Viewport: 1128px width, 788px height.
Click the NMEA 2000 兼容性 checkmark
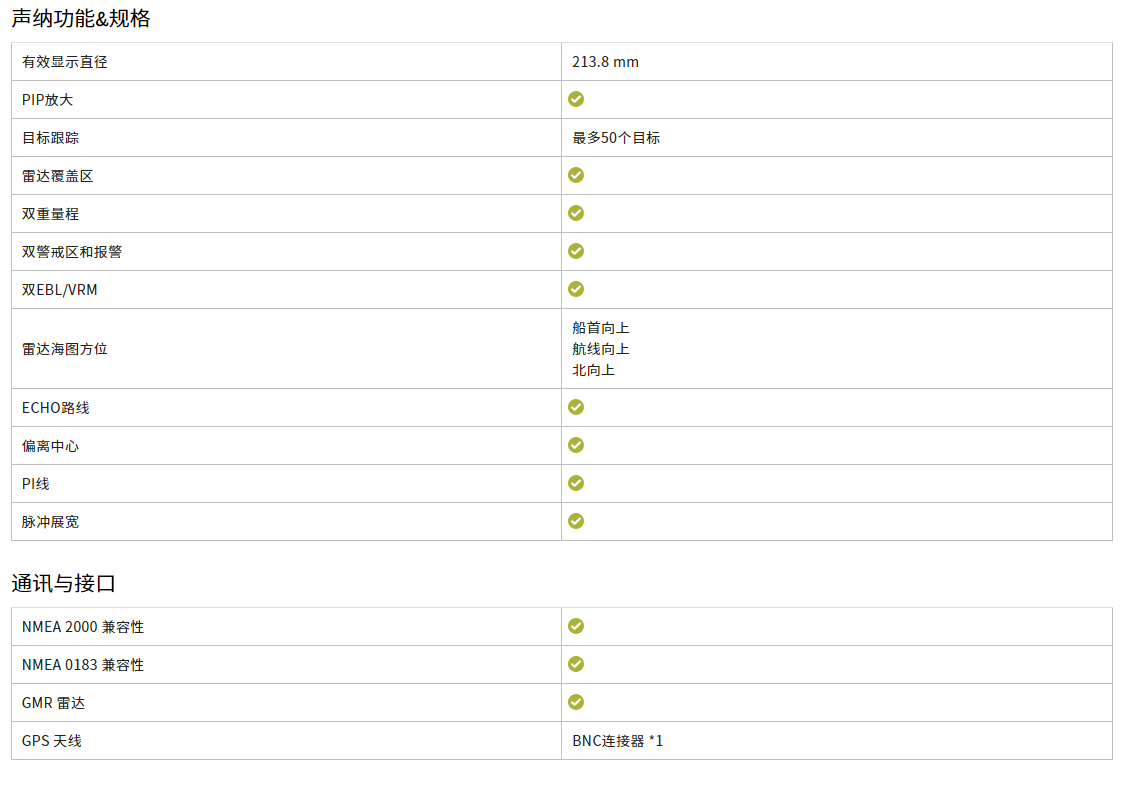click(x=576, y=627)
